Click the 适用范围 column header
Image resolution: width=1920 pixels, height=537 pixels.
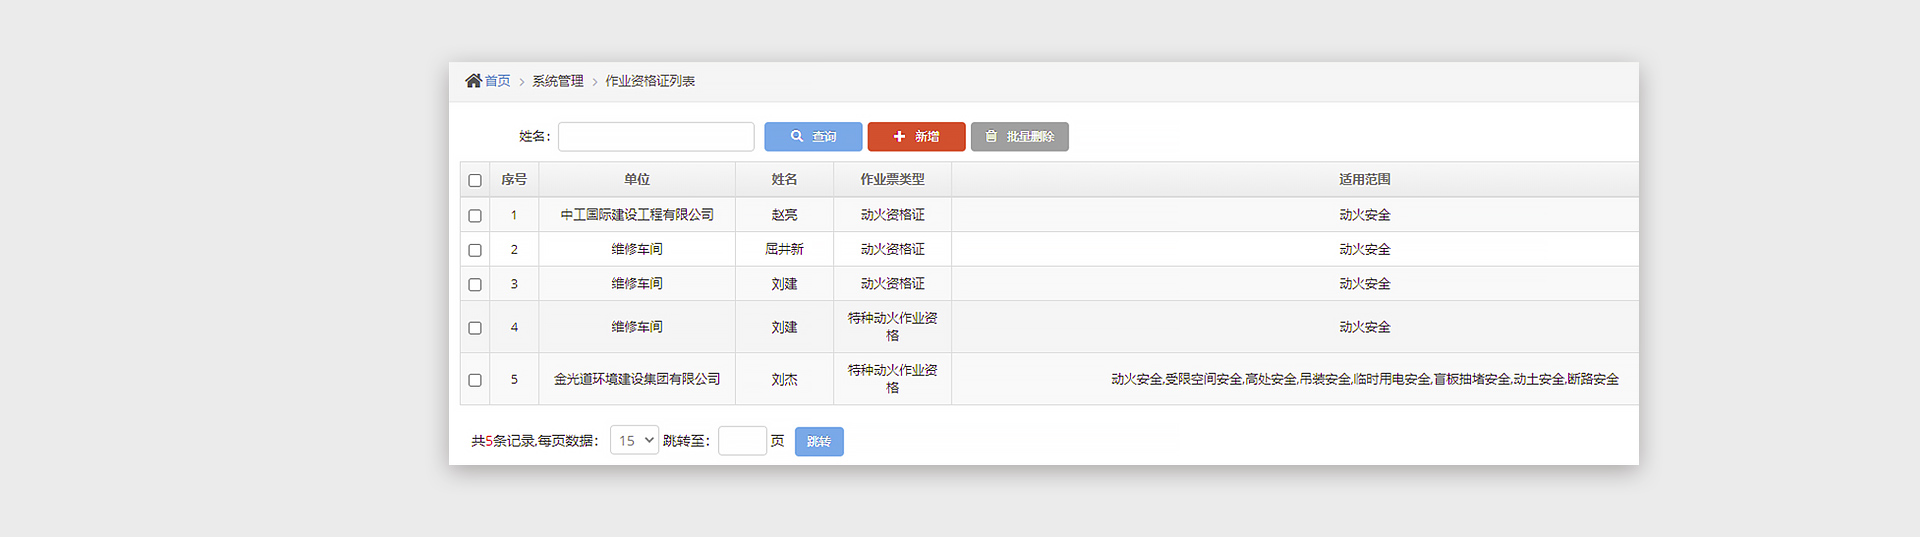point(1364,180)
